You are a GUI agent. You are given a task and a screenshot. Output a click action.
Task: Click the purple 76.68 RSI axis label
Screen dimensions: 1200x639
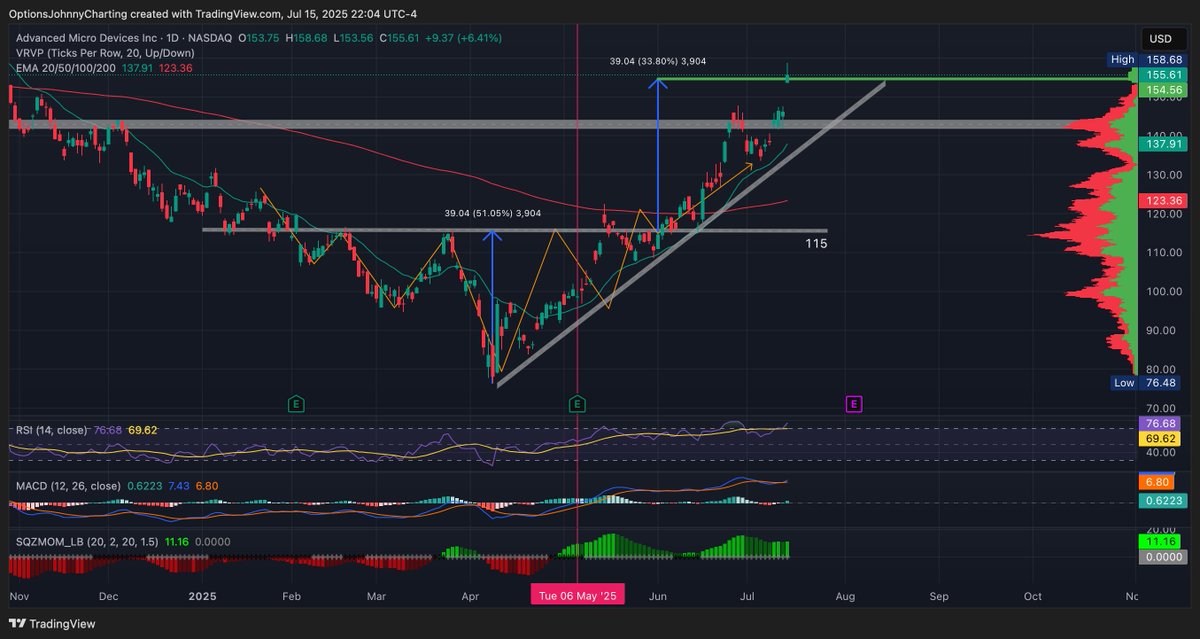click(1160, 424)
